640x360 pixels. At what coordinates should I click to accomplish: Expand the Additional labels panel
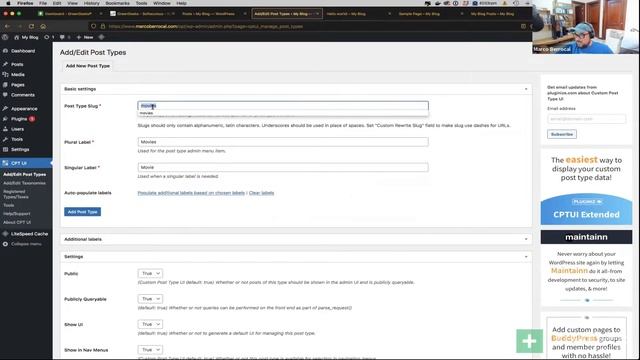pos(526,239)
